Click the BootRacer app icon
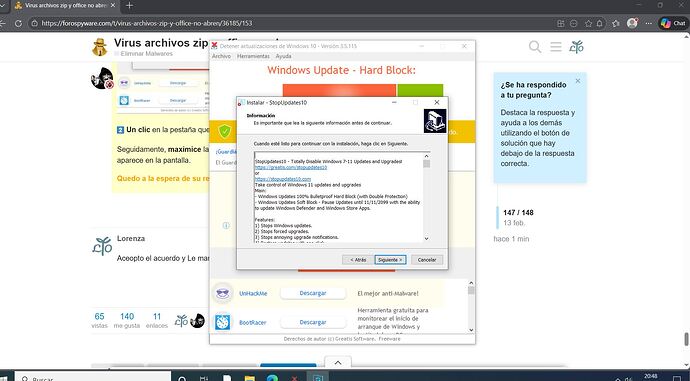 (x=223, y=322)
